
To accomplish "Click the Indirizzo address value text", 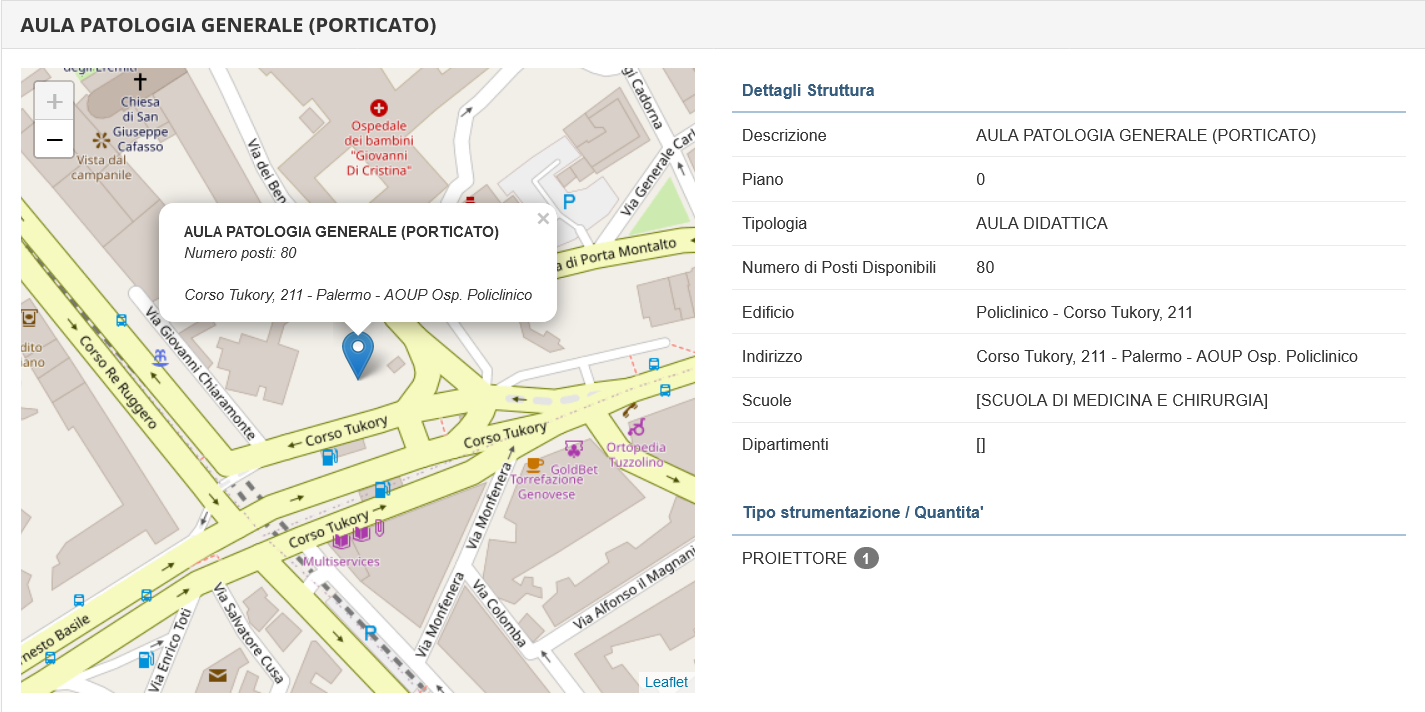I will 1166,356.
